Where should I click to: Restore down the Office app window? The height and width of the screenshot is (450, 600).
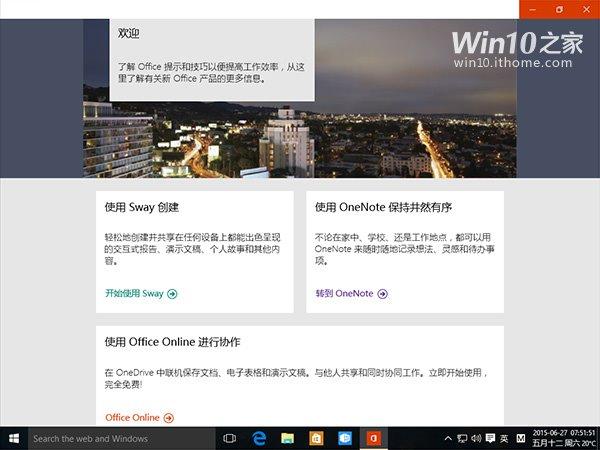coord(559,9)
